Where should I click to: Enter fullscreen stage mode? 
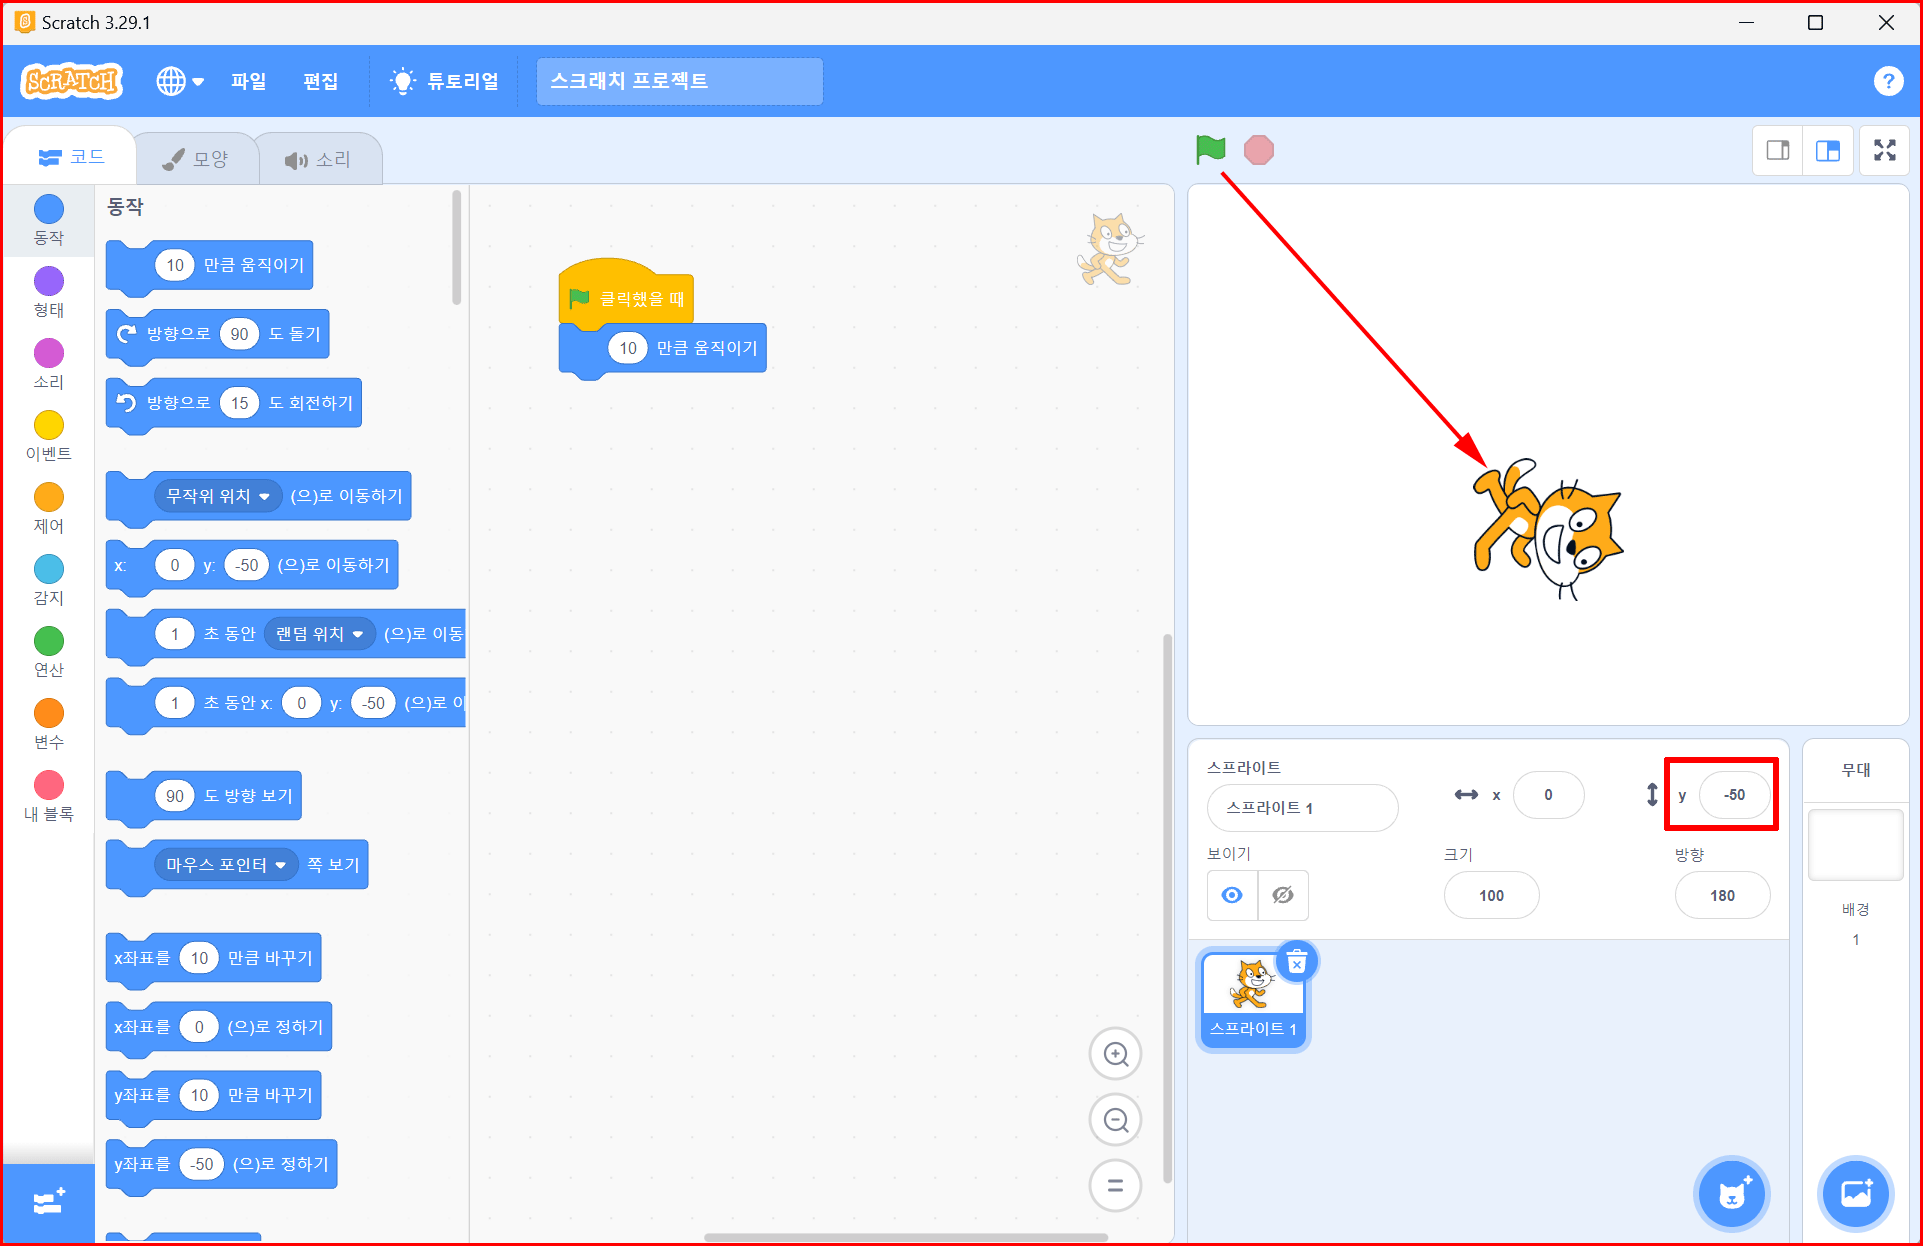click(x=1884, y=151)
